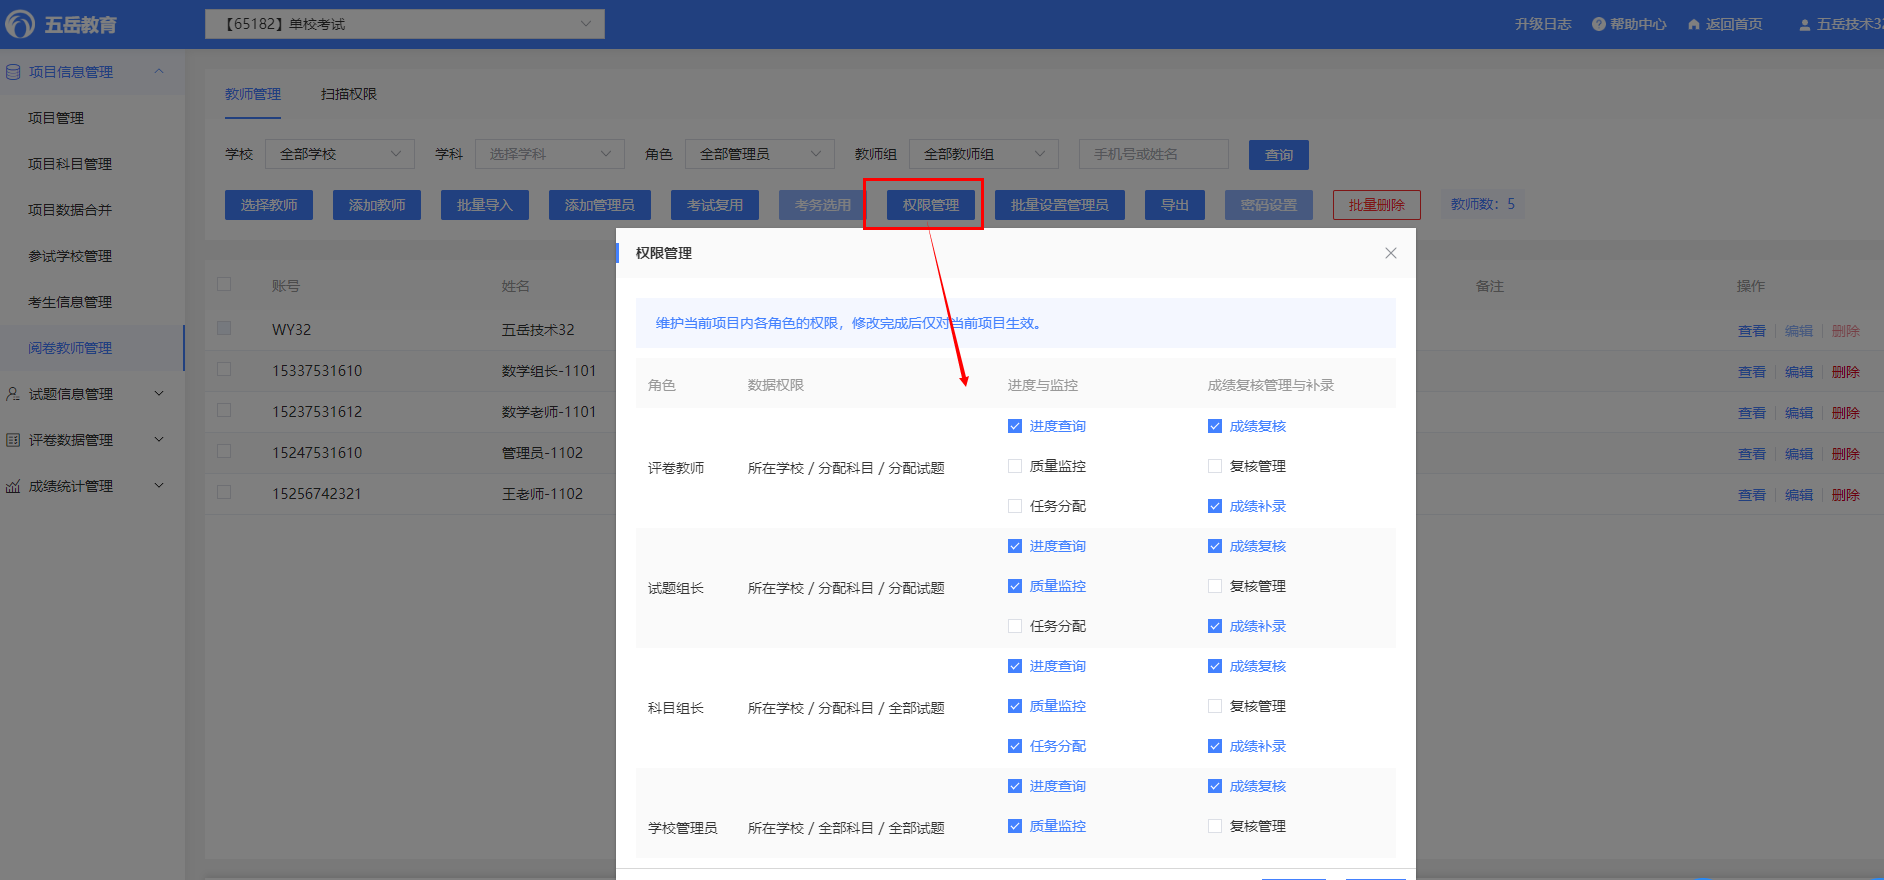This screenshot has height=880, width=1884.
Task: Click the 五岳教育 logo icon
Action: [x=20, y=24]
